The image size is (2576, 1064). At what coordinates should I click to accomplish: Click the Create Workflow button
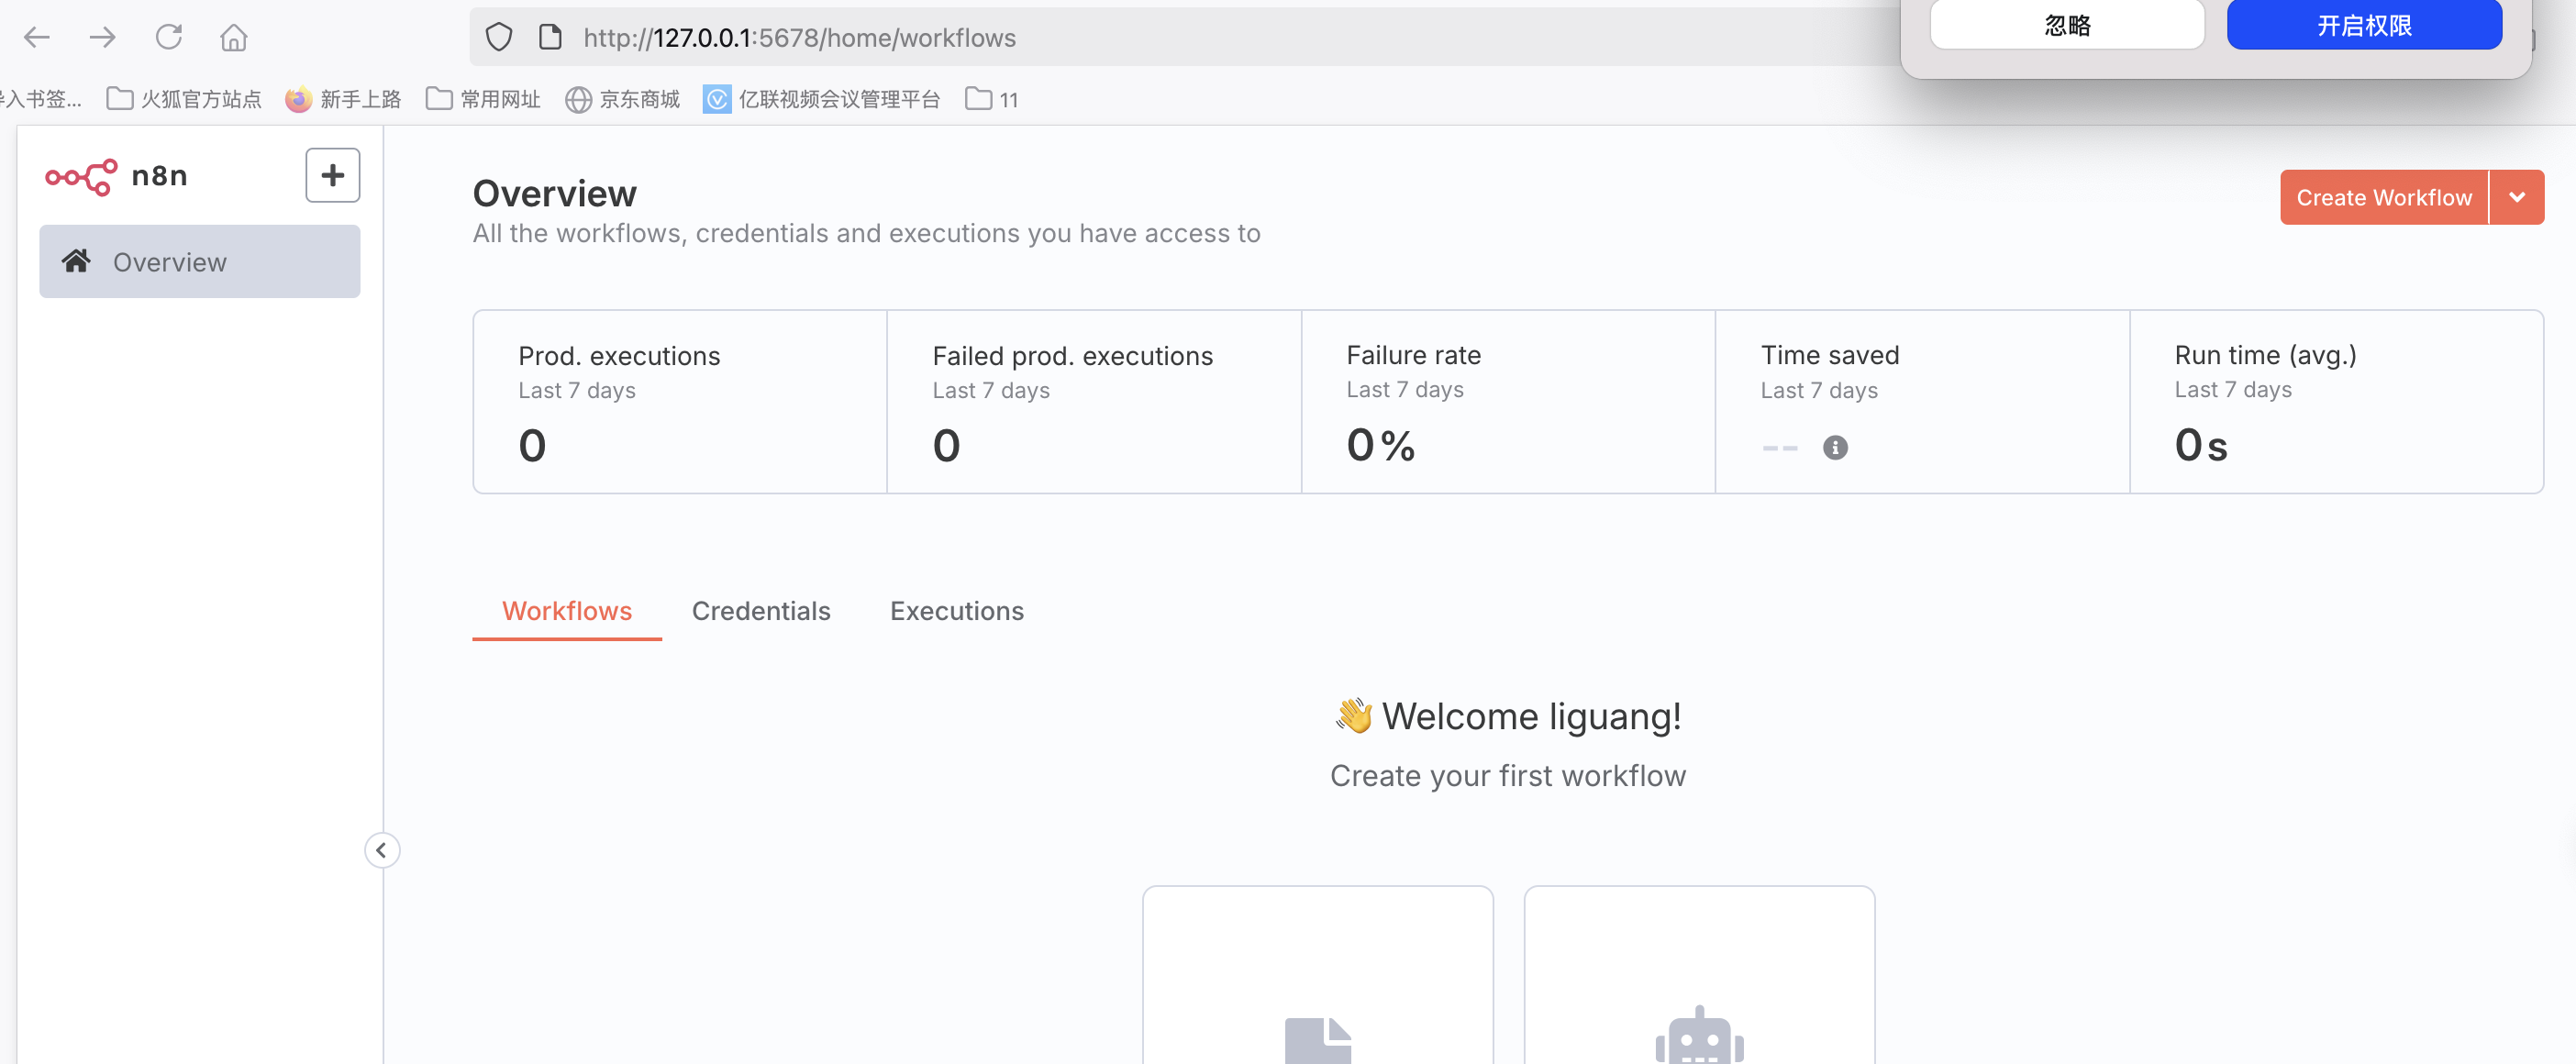coord(2384,197)
